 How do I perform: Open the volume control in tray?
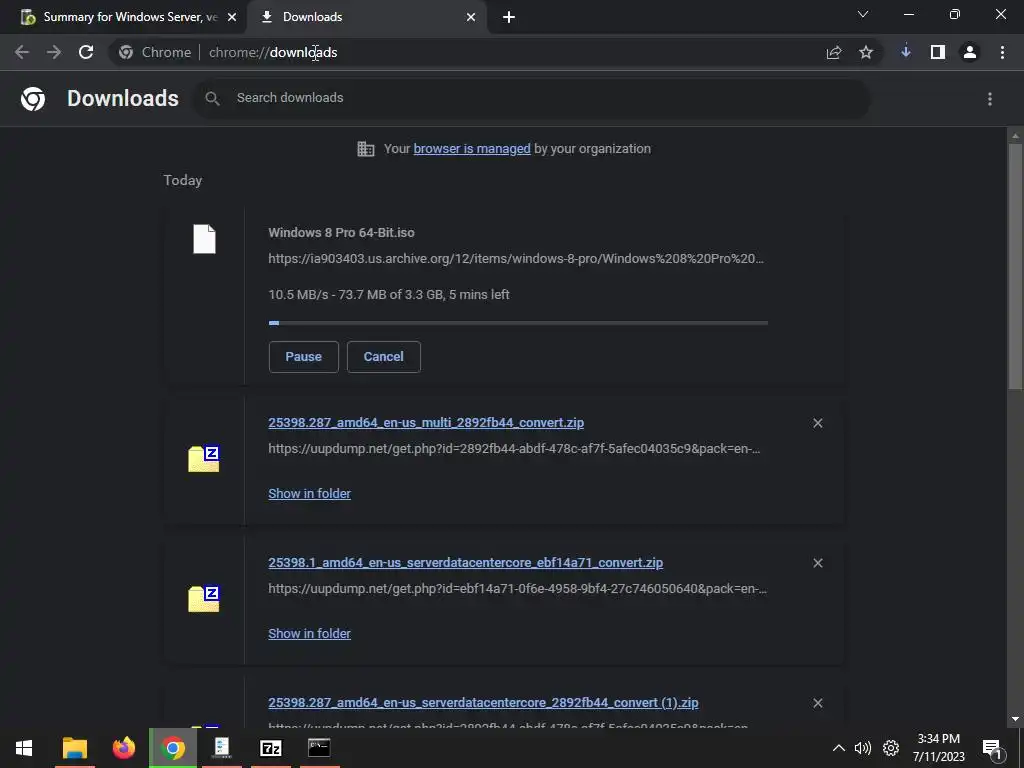click(x=863, y=748)
